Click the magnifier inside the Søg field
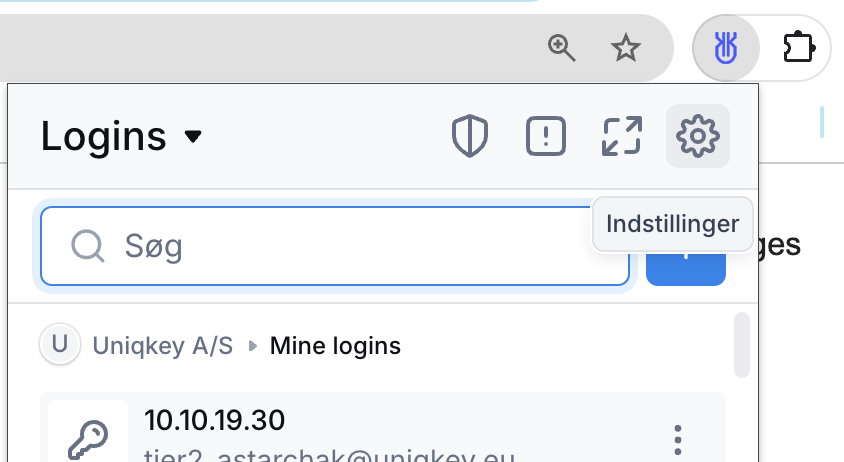The height and width of the screenshot is (462, 844). [88, 246]
